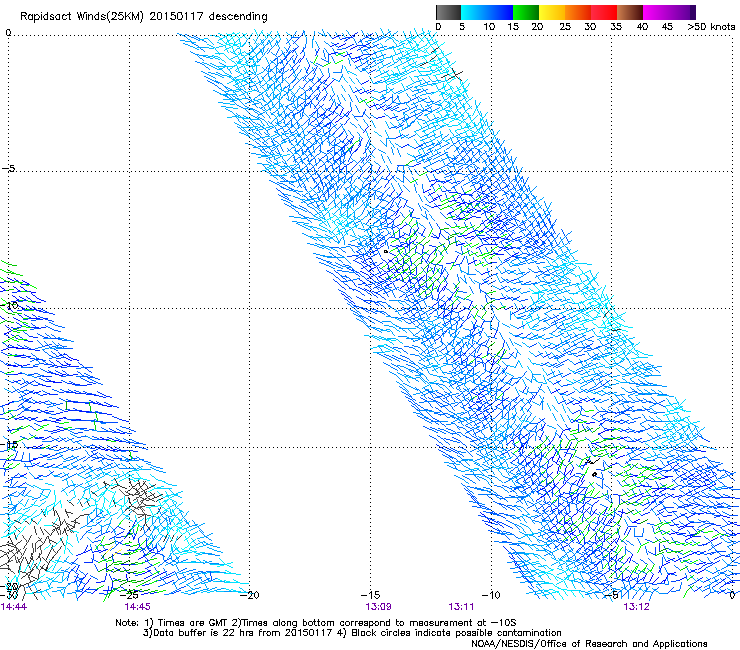Click the NOAA/NESDIS credit line
The width and height of the screenshot is (740, 650).
(589, 643)
